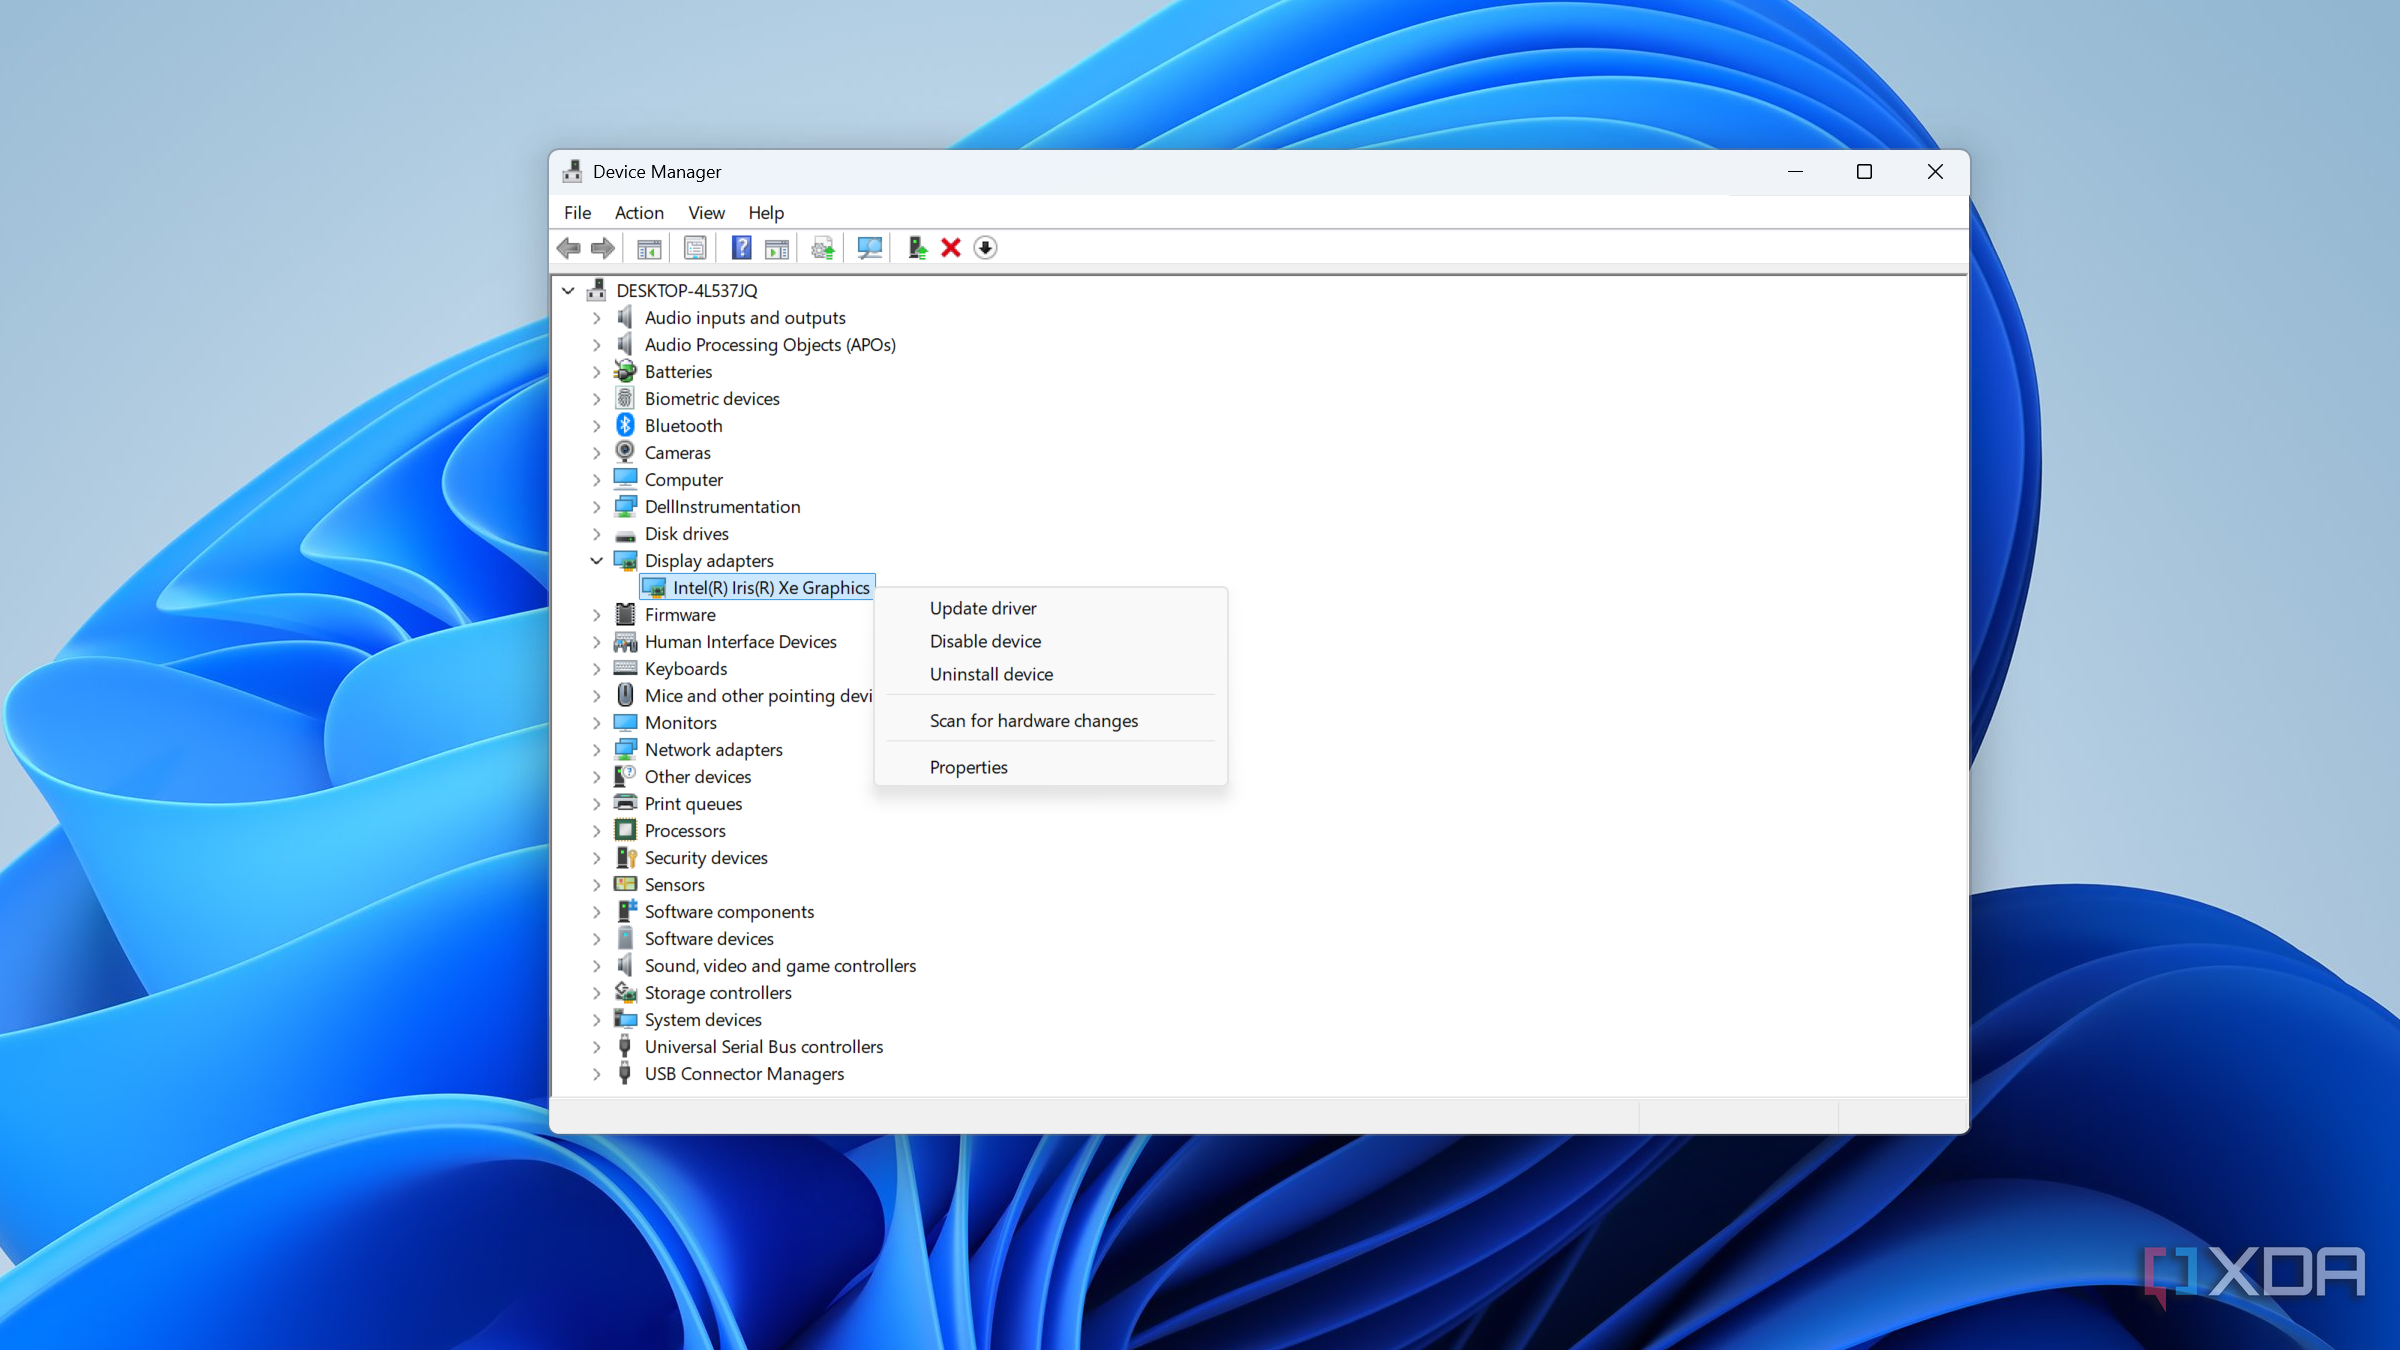Image resolution: width=2400 pixels, height=1350 pixels.
Task: Collapse the Display adapters category
Action: 597,560
